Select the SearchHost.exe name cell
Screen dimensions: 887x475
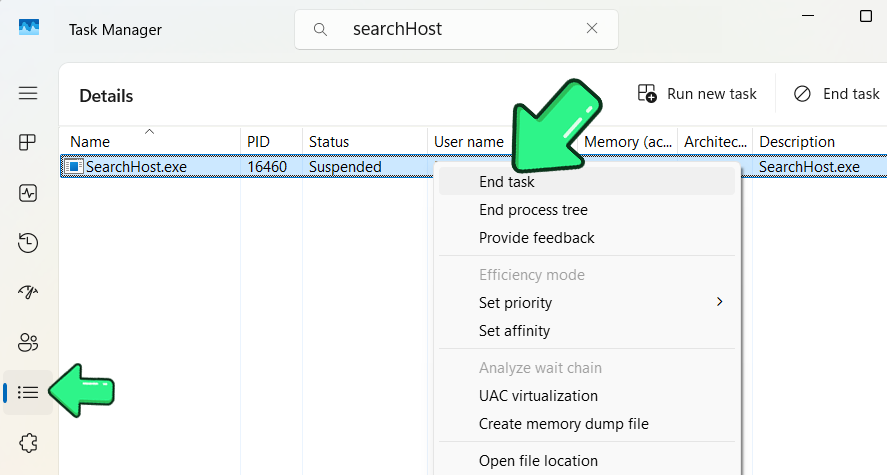tap(136, 167)
